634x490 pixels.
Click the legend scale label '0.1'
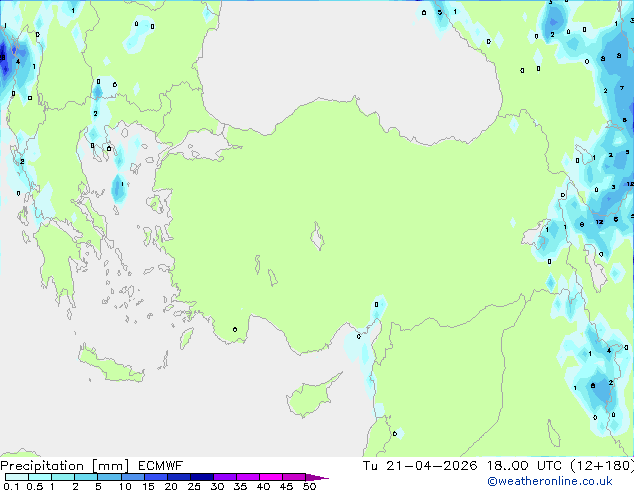[x=11, y=486]
